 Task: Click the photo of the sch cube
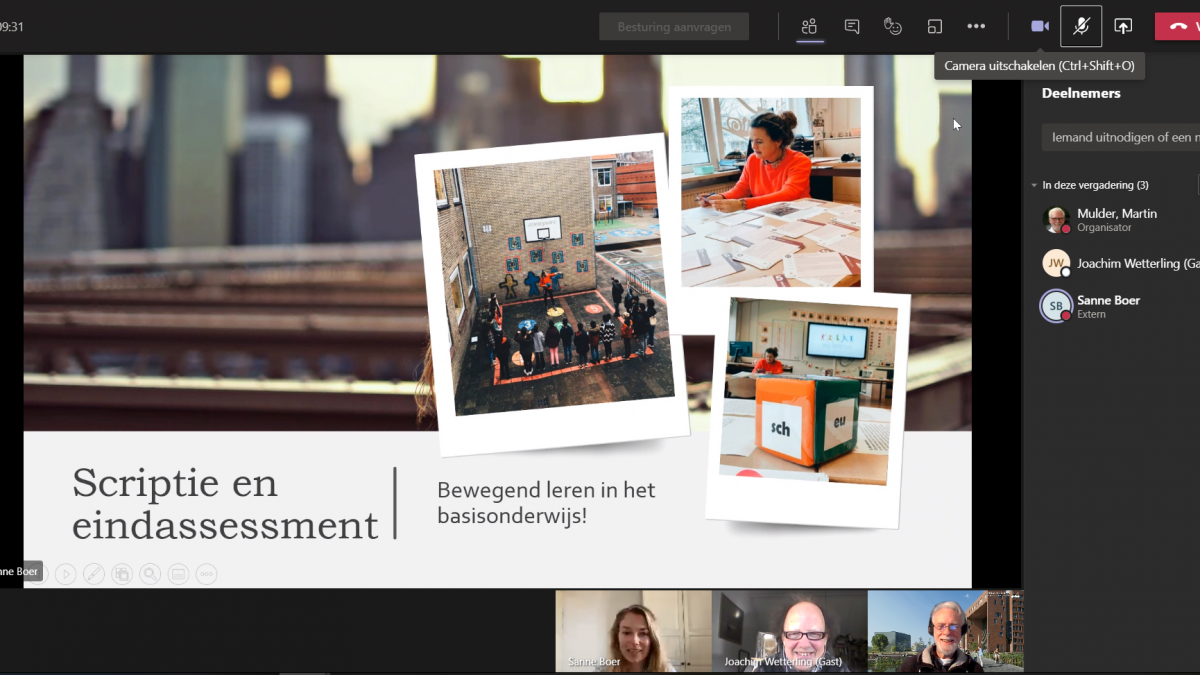point(807,392)
